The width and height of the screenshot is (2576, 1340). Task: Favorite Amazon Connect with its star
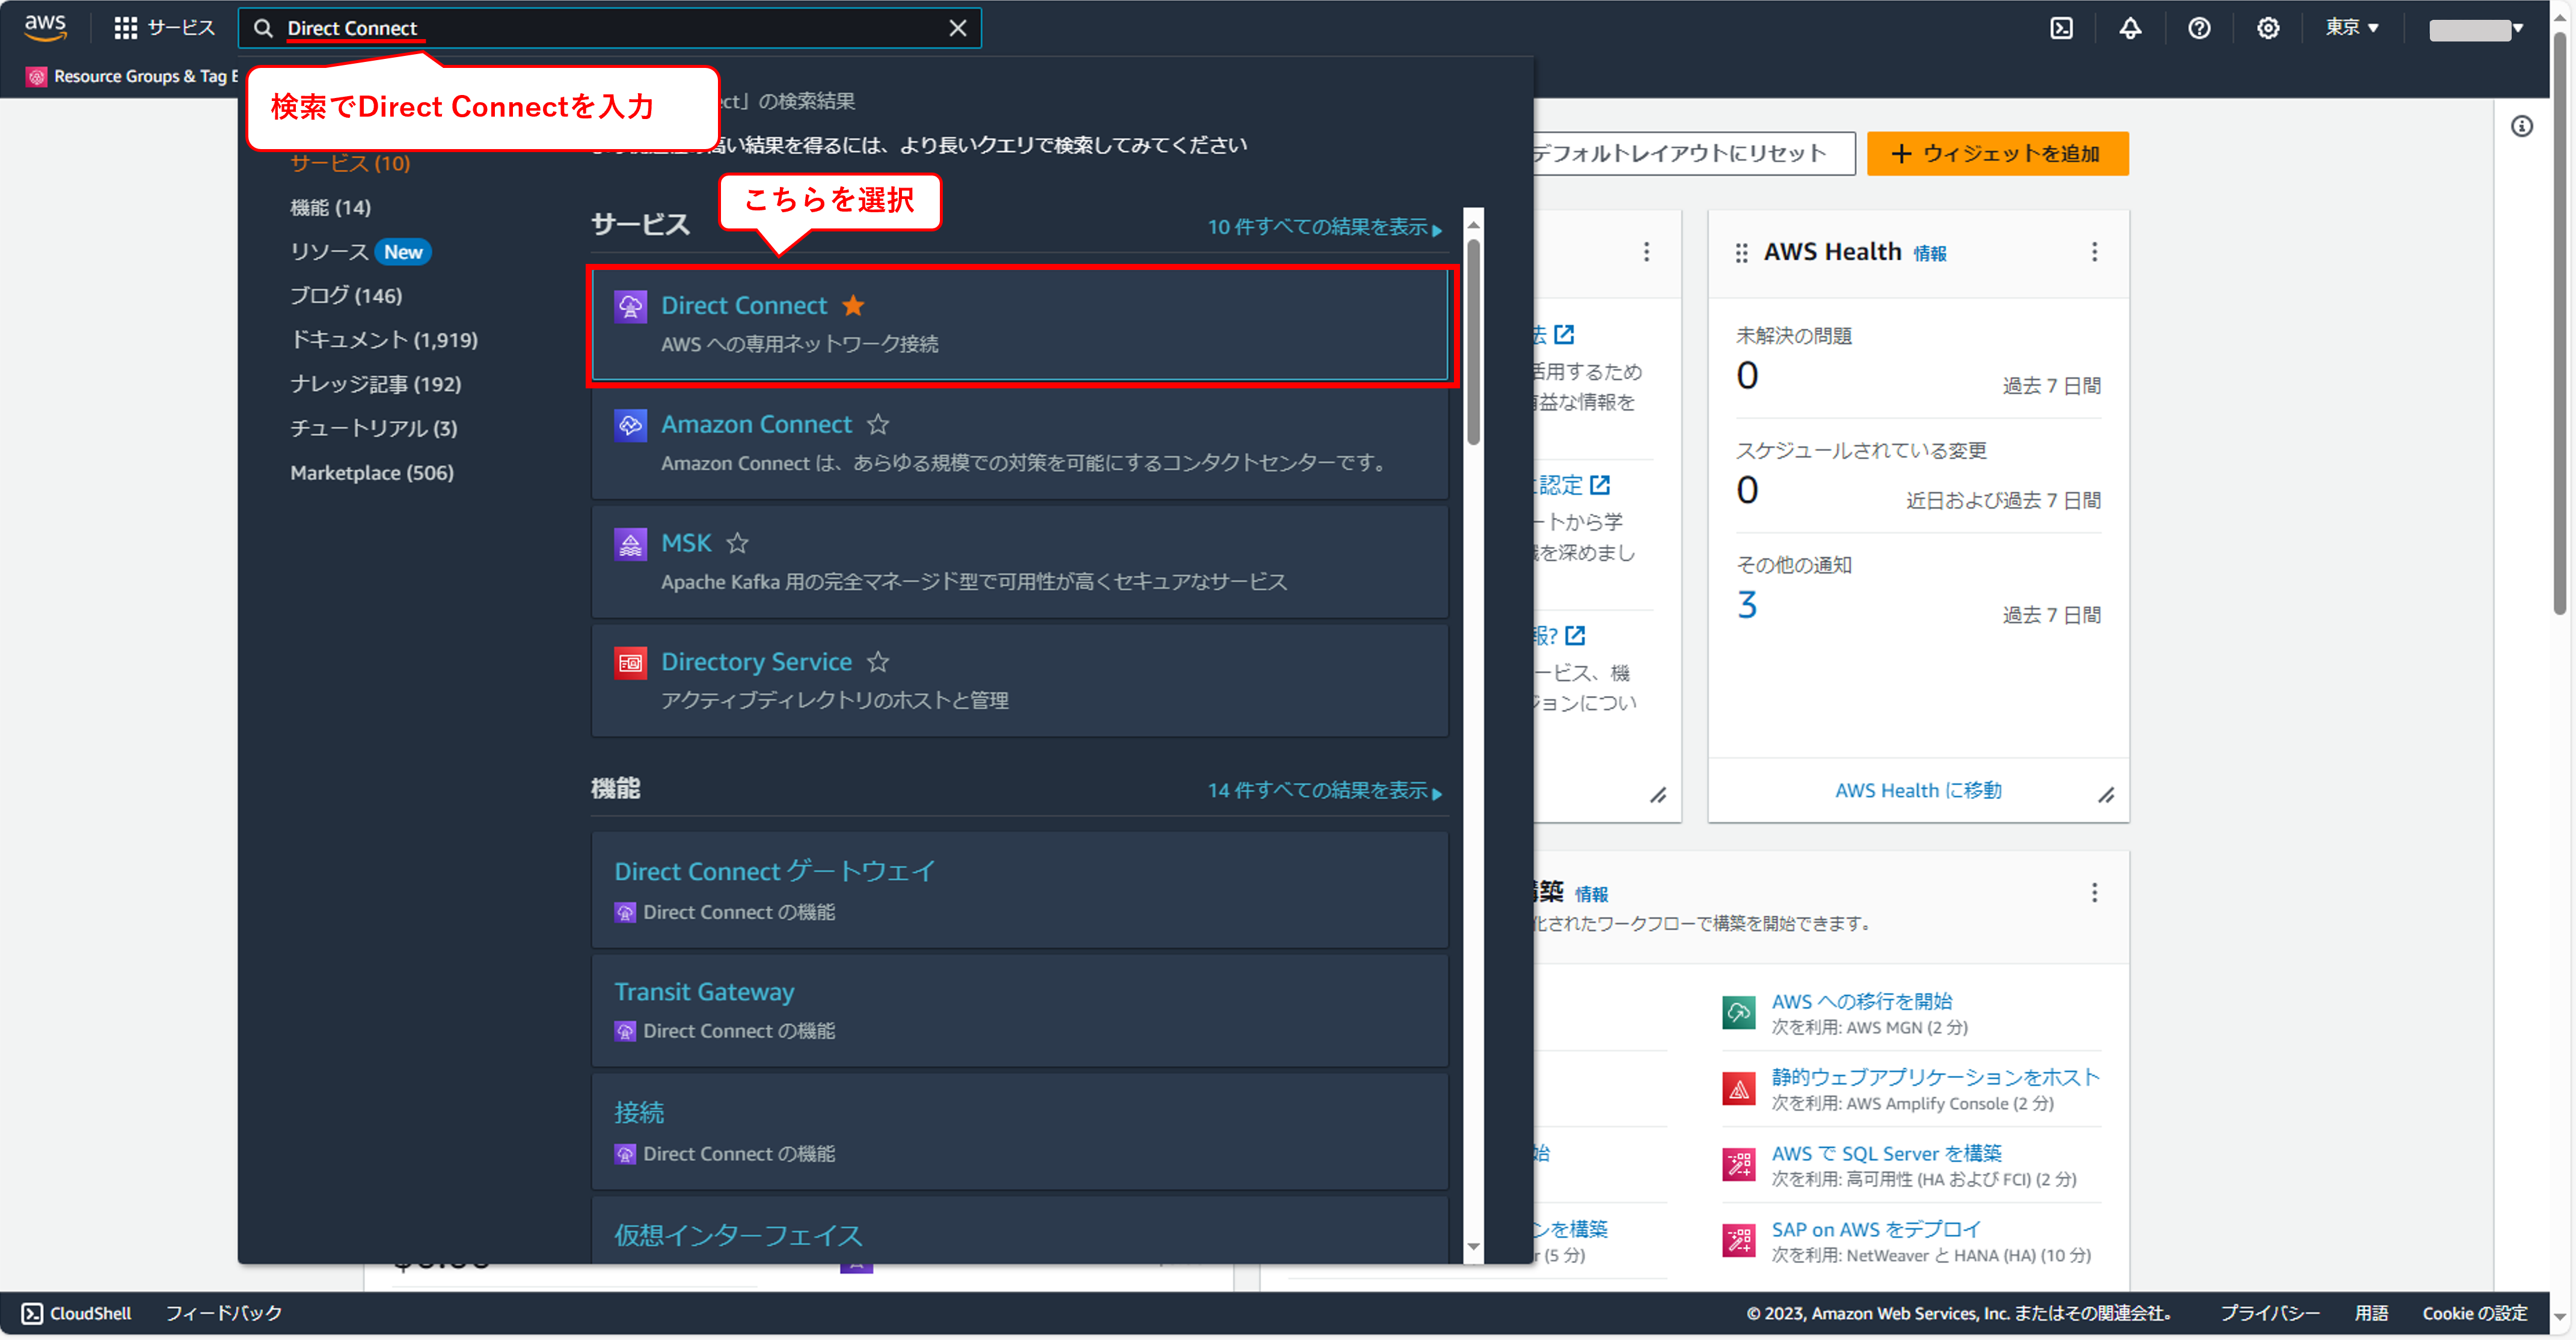[x=878, y=425]
